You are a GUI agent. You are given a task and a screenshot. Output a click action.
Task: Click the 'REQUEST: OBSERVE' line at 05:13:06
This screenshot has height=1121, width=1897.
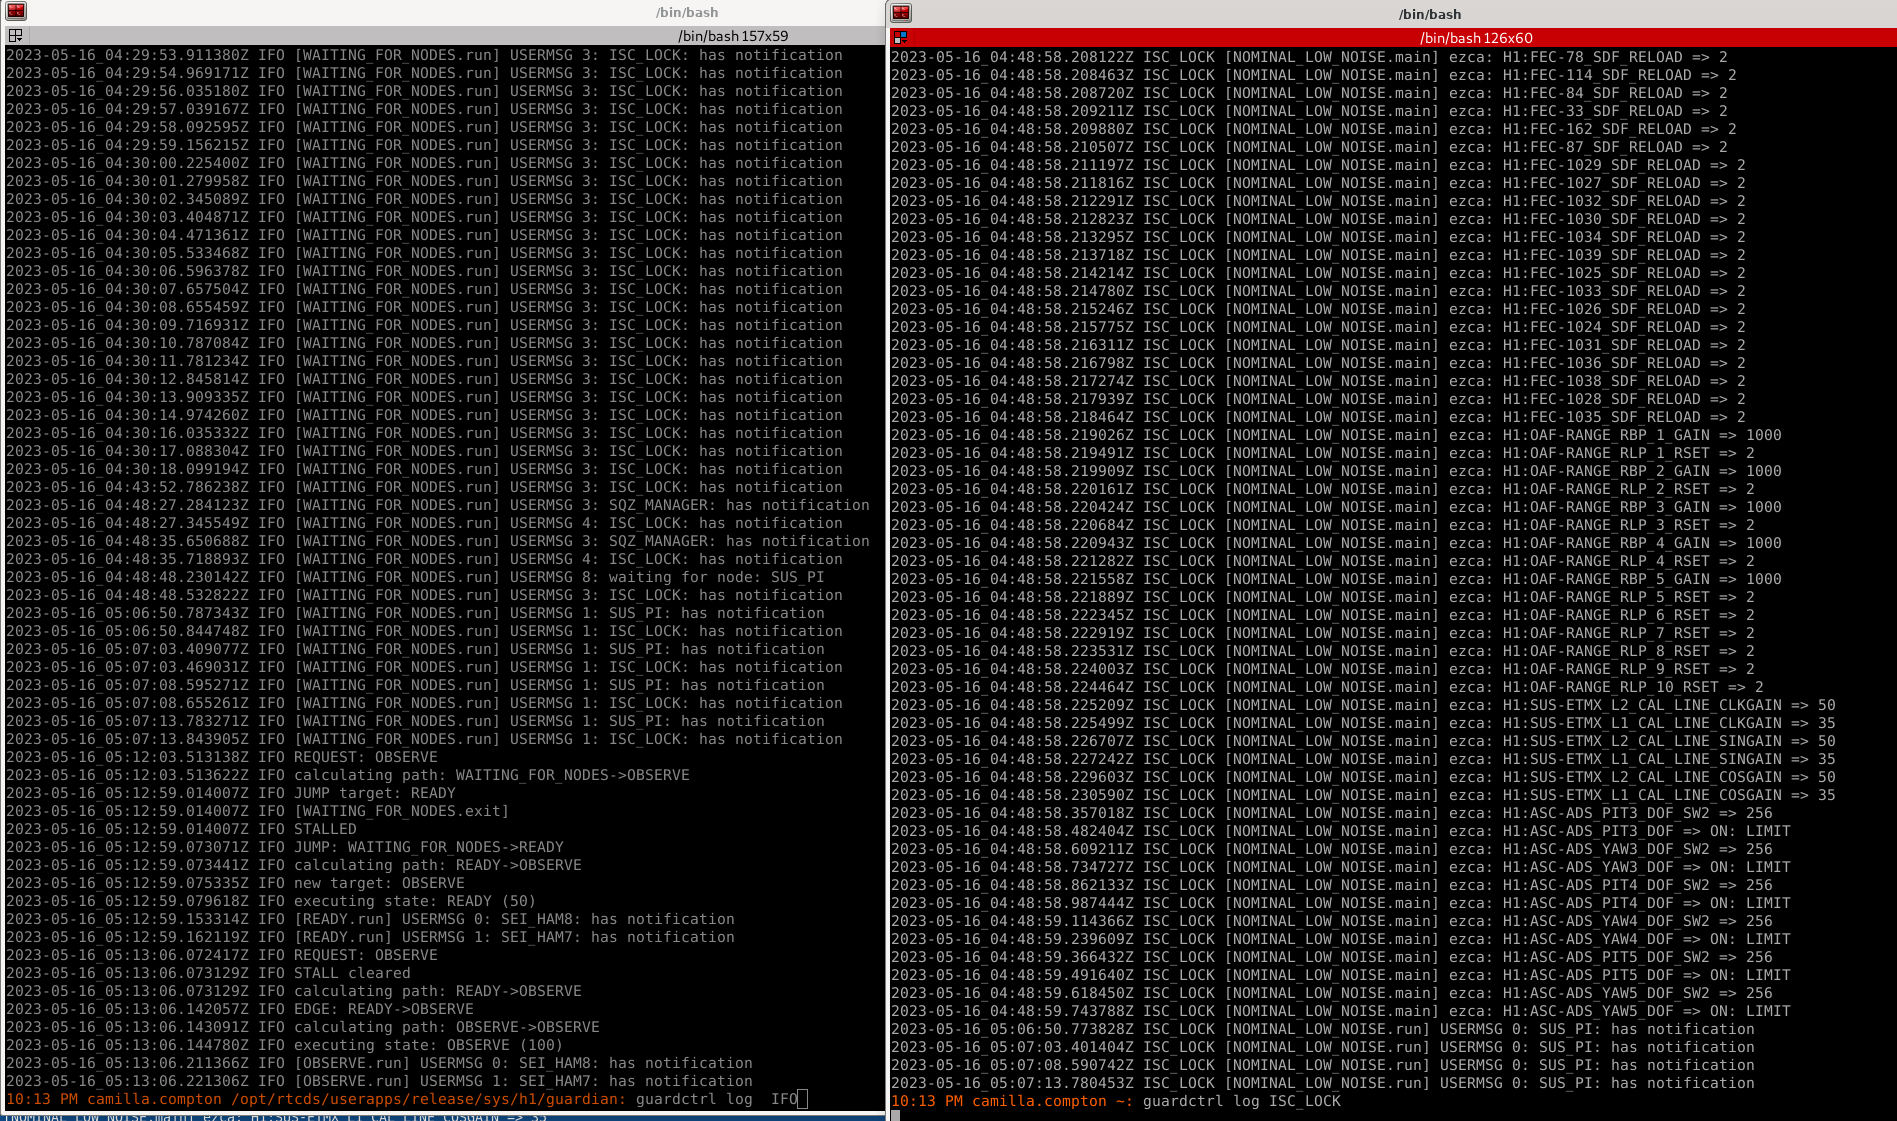click(x=222, y=955)
